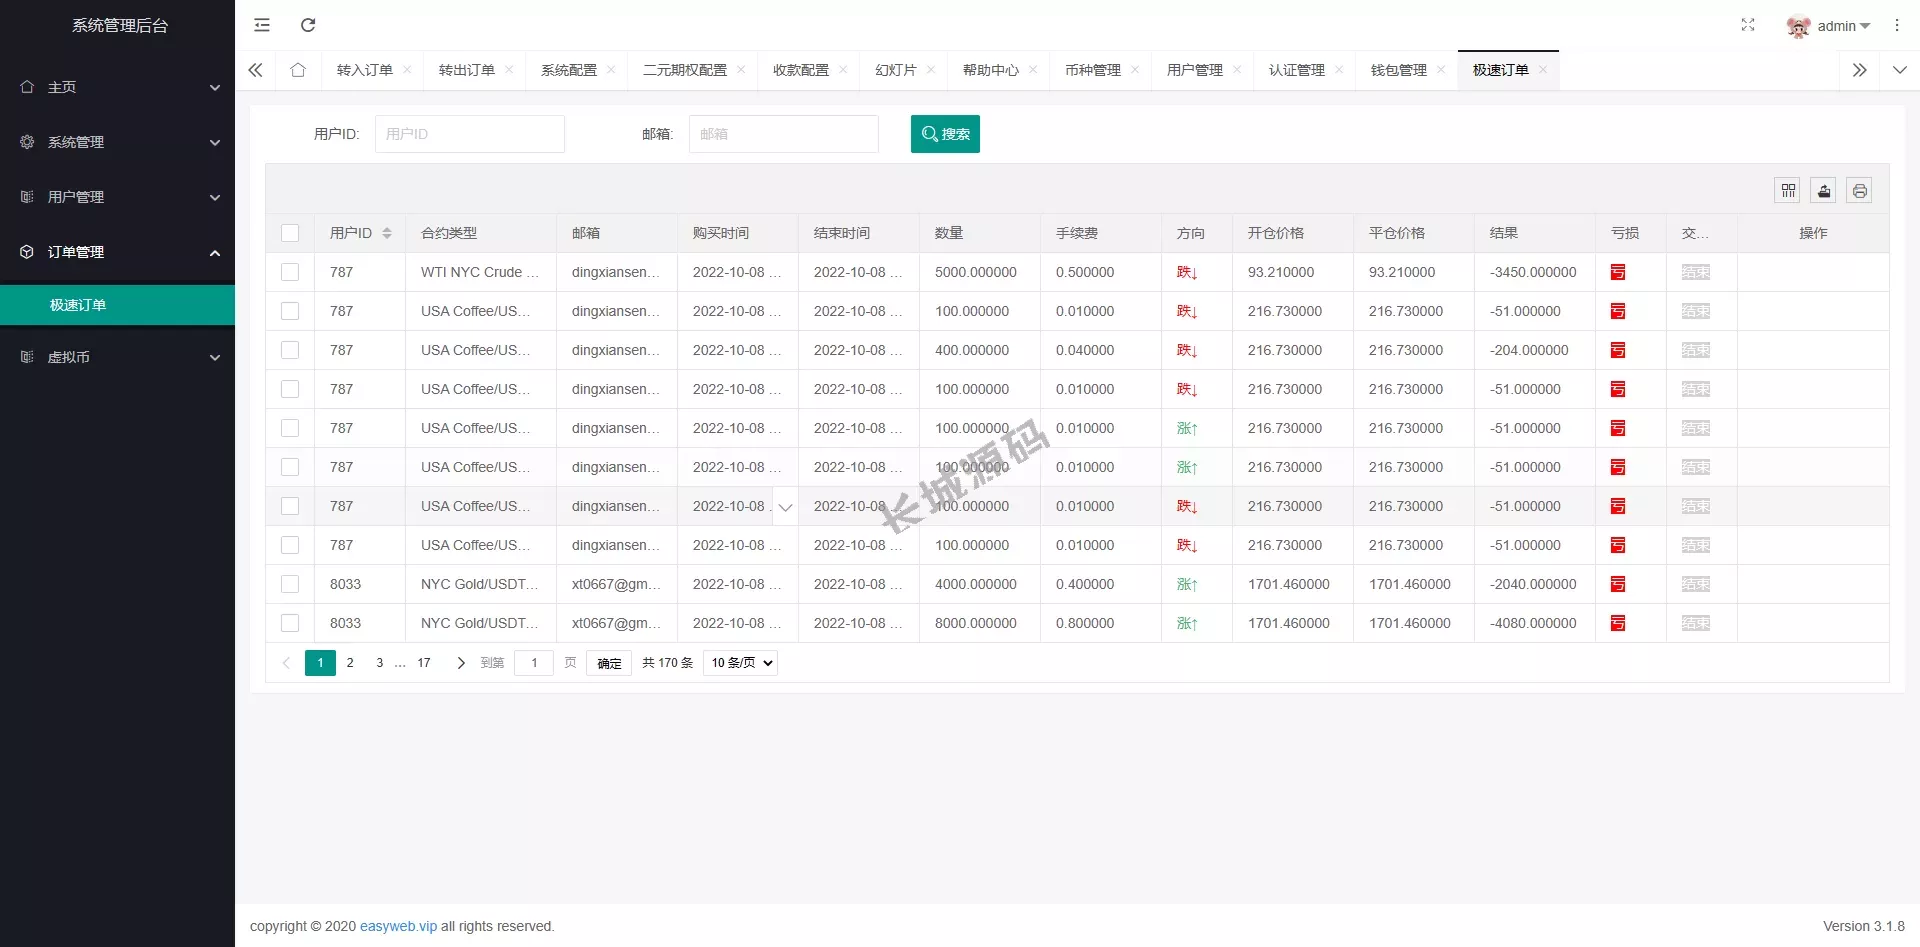Click the -3450.000000 result cell
The image size is (1920, 947).
click(1533, 272)
